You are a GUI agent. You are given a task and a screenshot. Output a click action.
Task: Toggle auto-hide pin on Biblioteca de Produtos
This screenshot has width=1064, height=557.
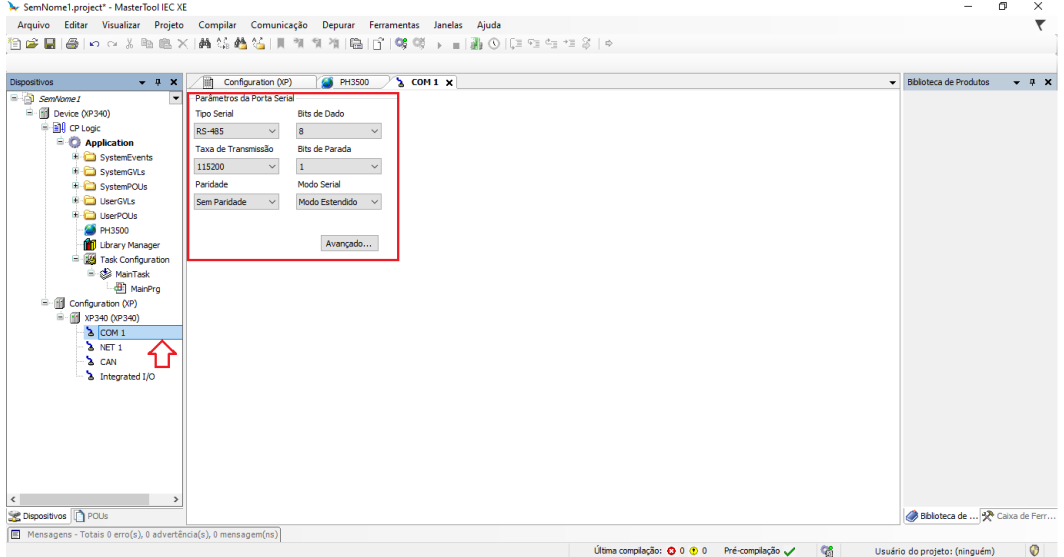tap(1032, 82)
